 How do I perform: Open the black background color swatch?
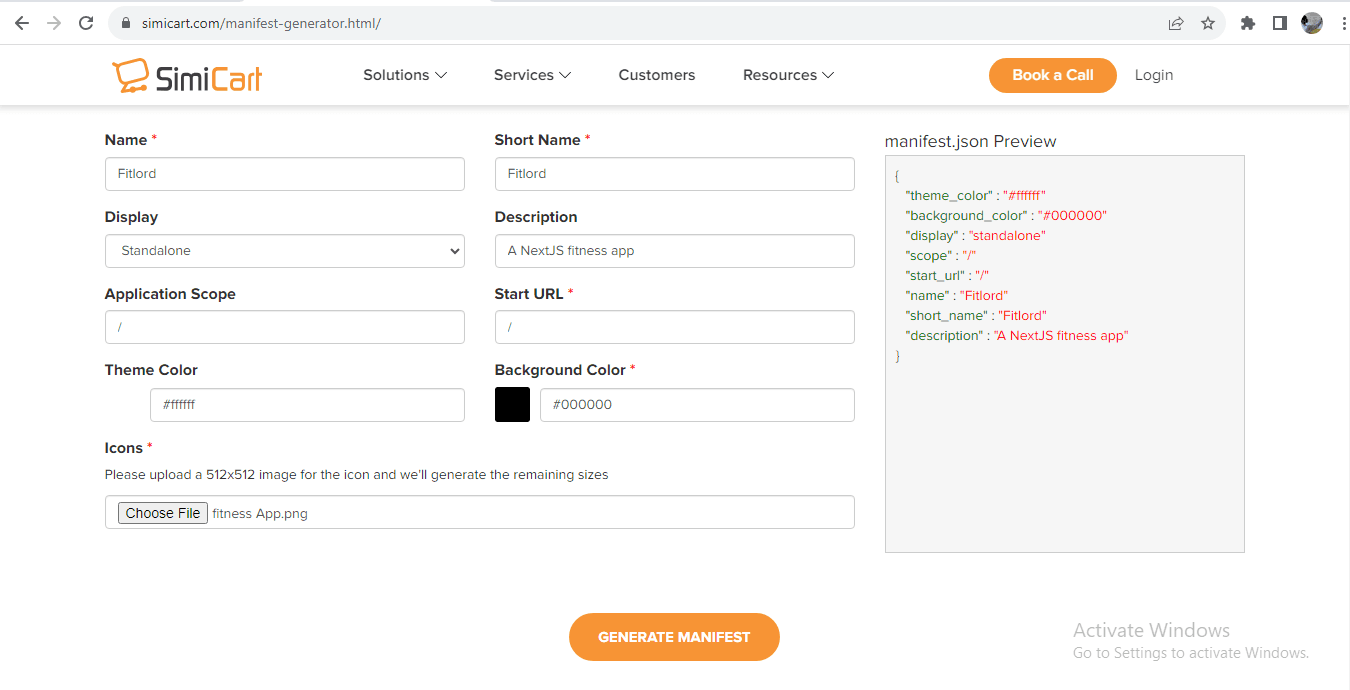[x=512, y=405]
